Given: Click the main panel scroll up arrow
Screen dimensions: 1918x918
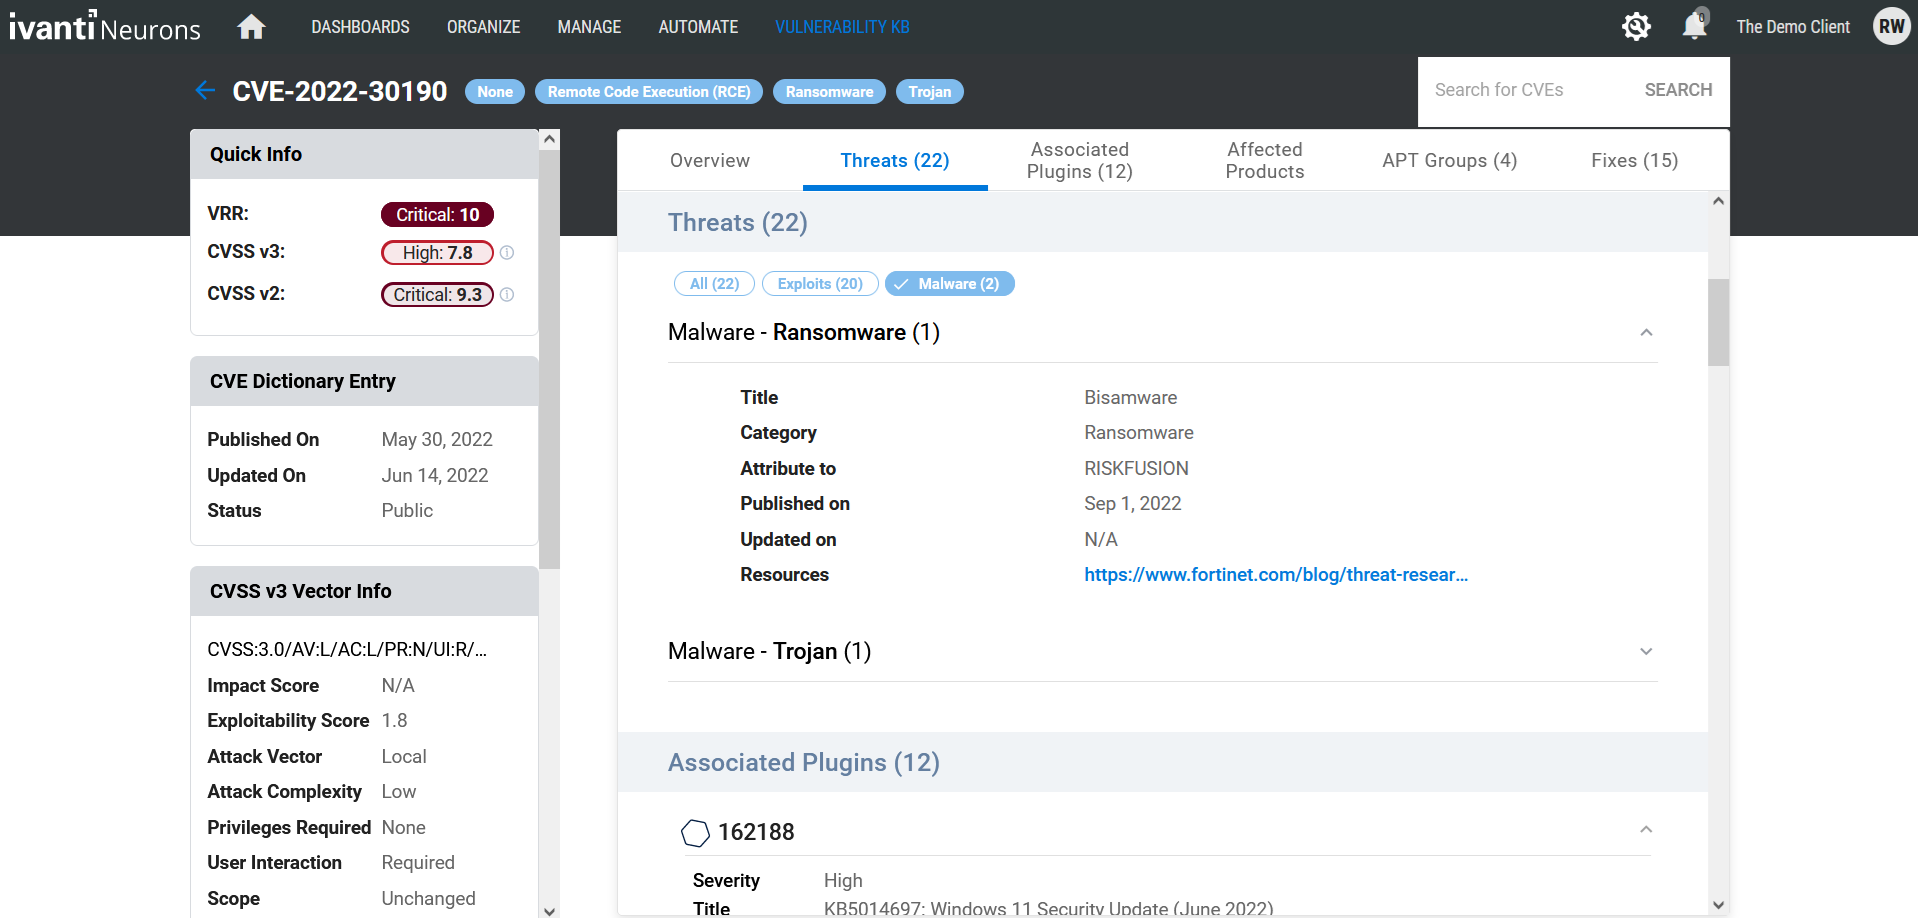Looking at the screenshot, I should coord(1718,201).
